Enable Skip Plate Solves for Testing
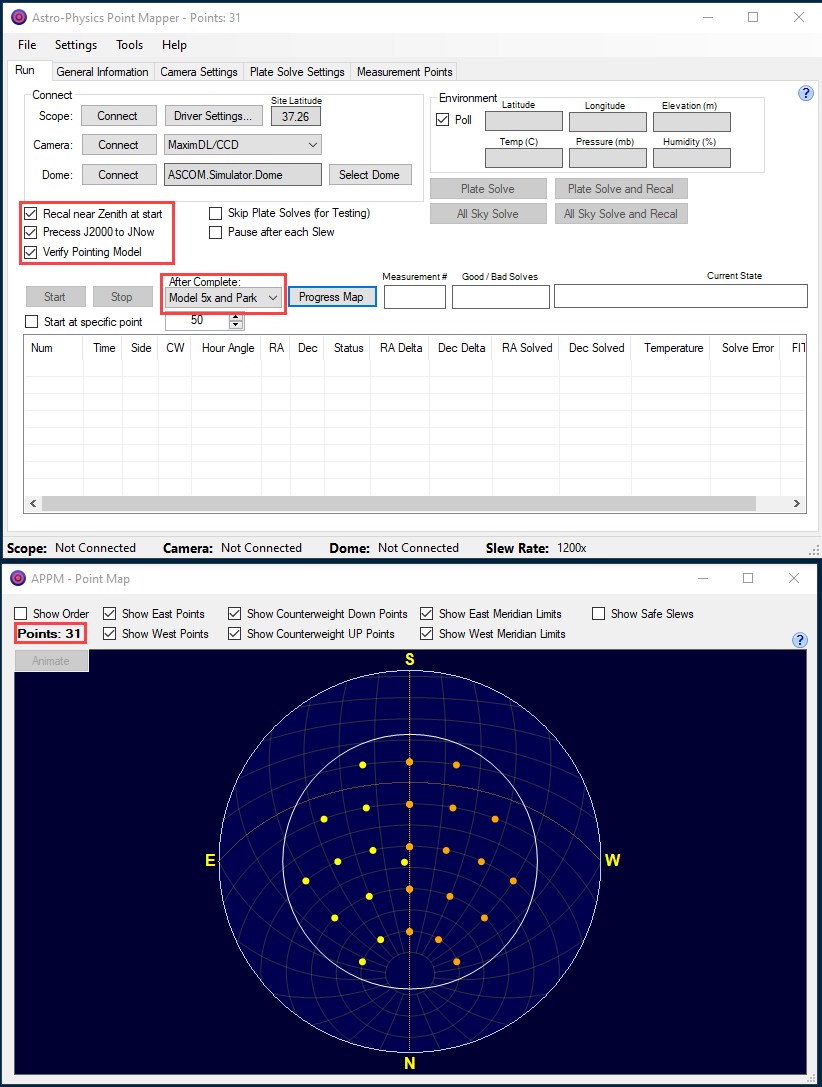822x1087 pixels. (216, 213)
